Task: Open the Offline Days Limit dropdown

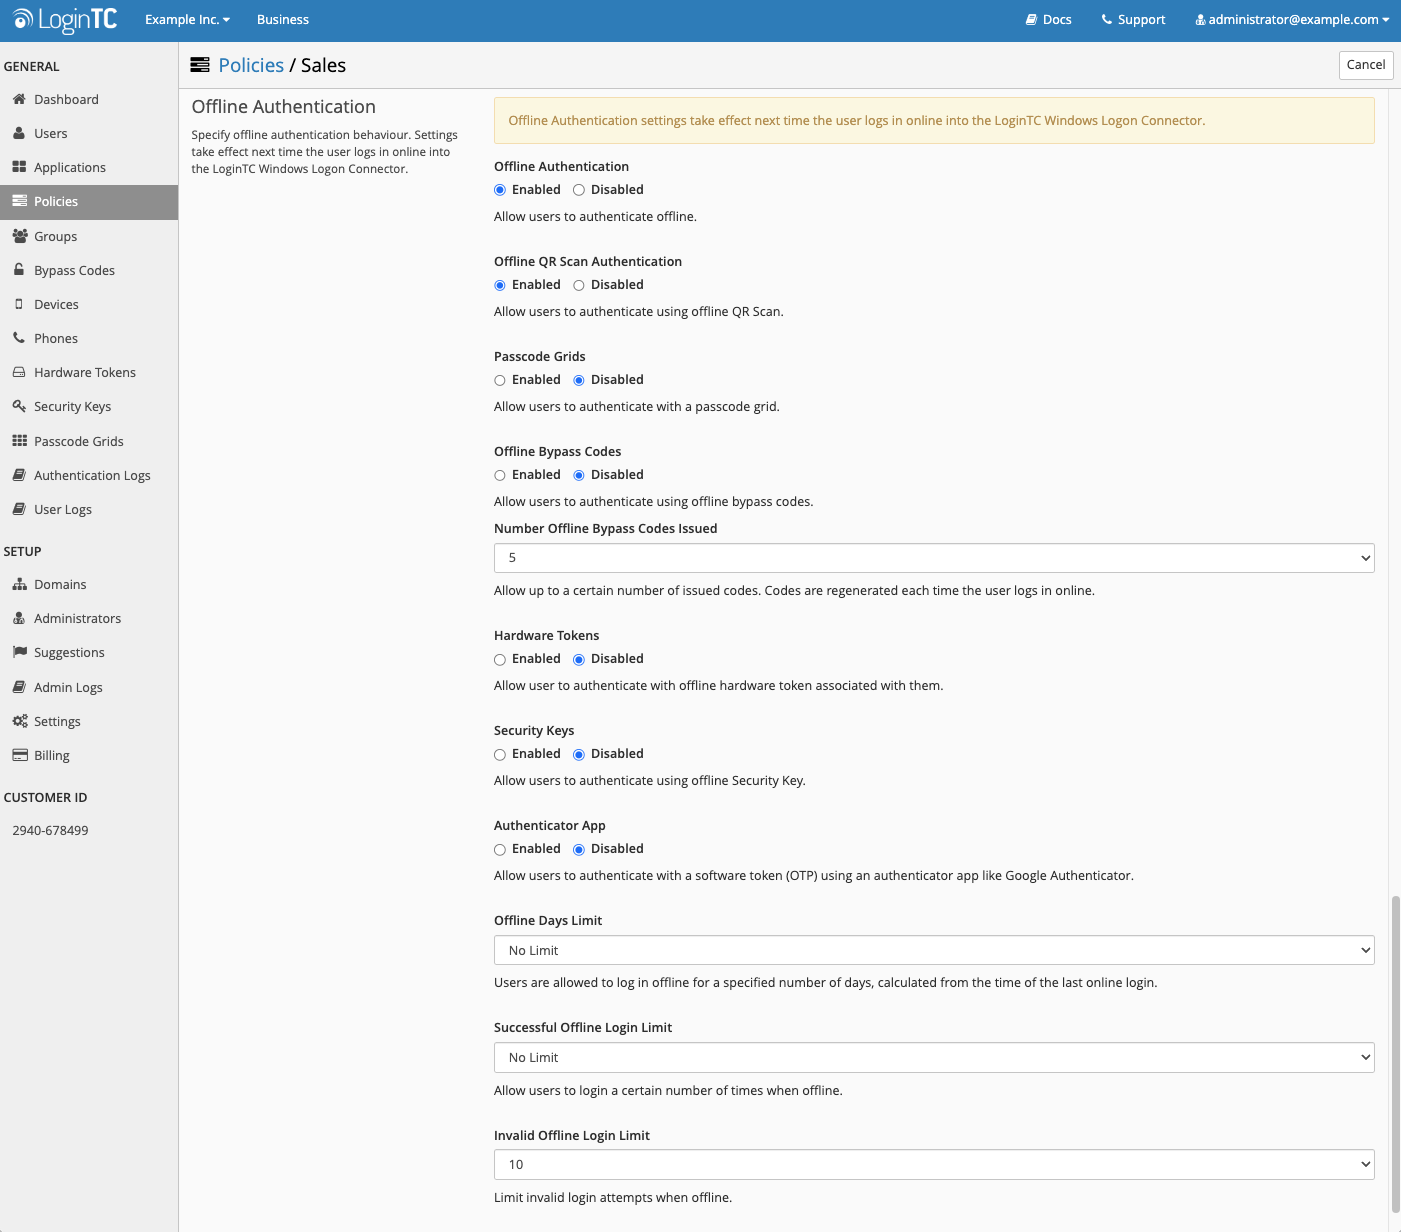Action: click(933, 950)
